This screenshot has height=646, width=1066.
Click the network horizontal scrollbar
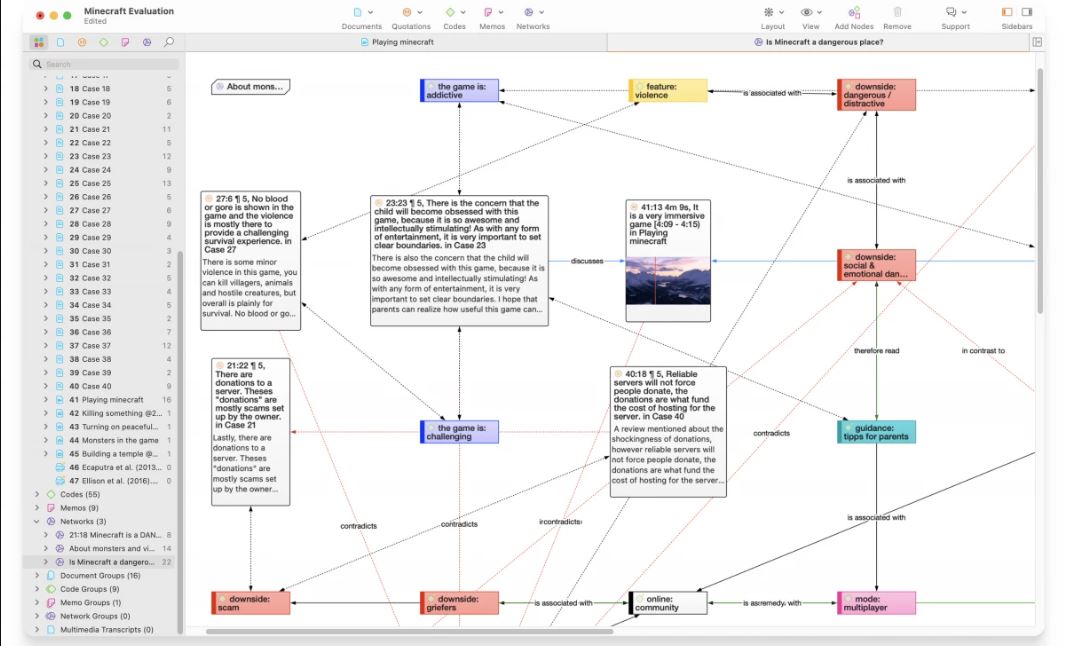(x=409, y=632)
